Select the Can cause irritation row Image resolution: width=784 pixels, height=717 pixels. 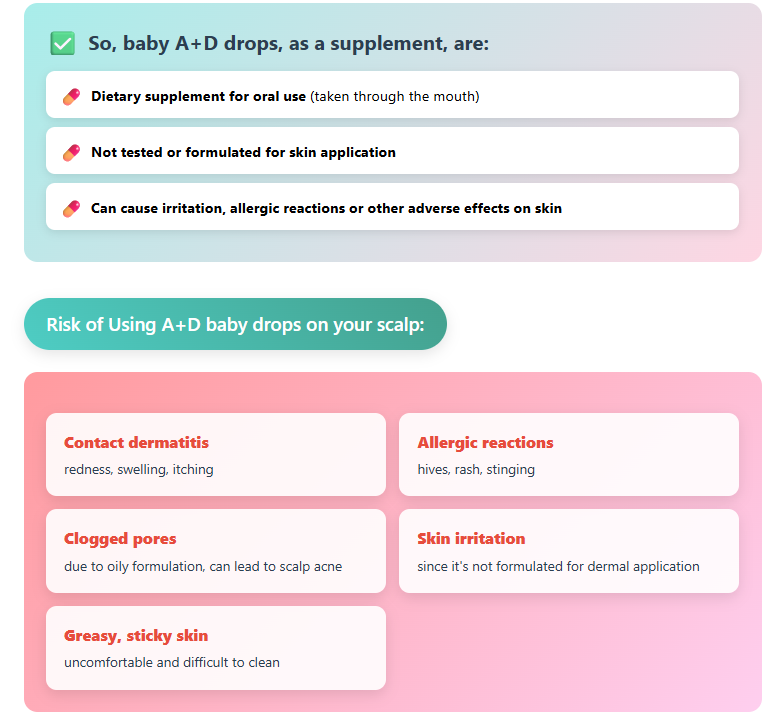point(392,207)
